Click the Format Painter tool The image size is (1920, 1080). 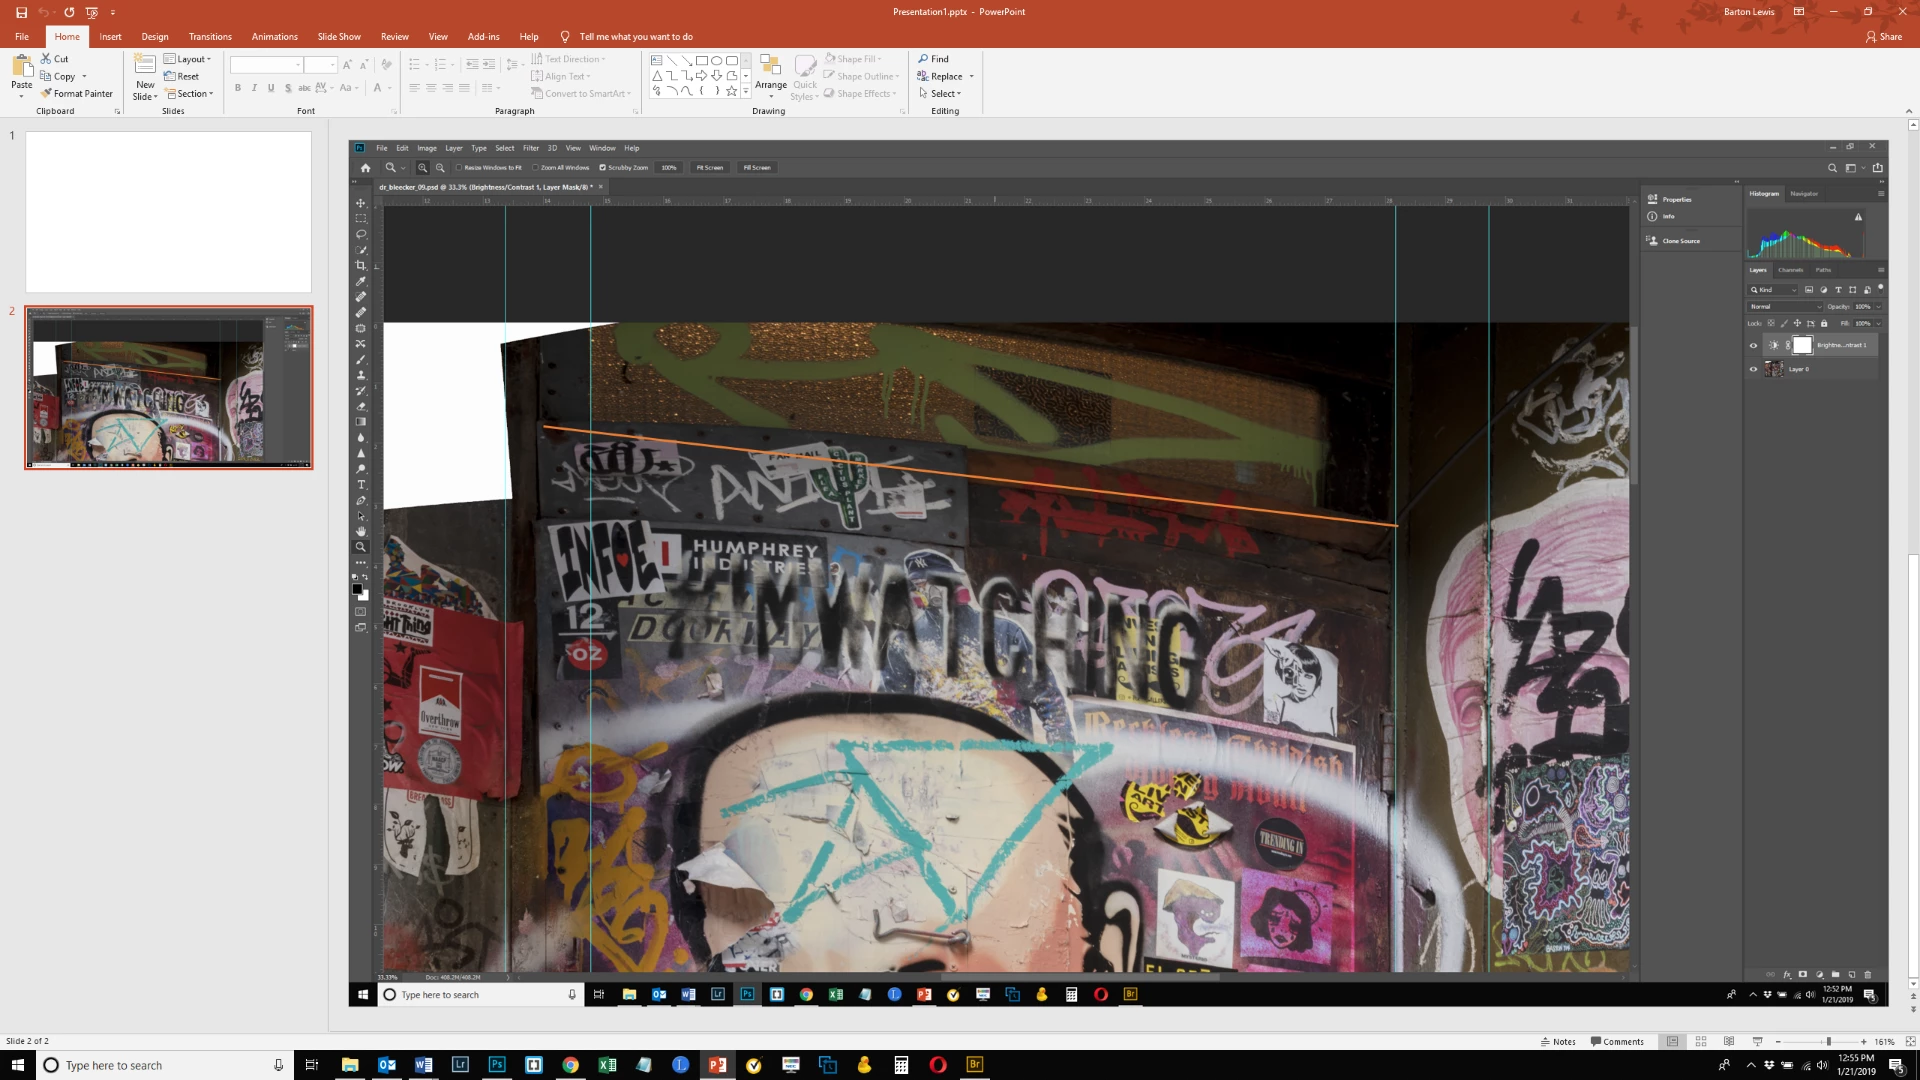(77, 94)
